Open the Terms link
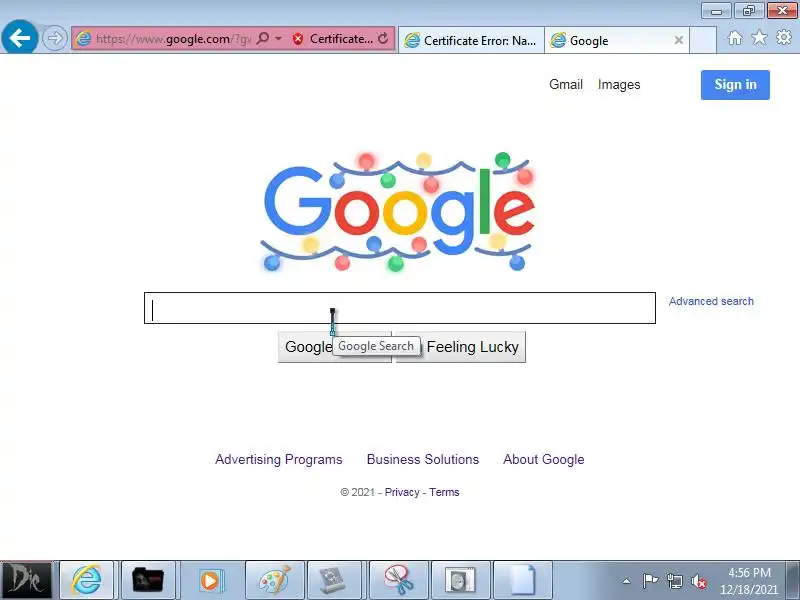 pos(444,492)
